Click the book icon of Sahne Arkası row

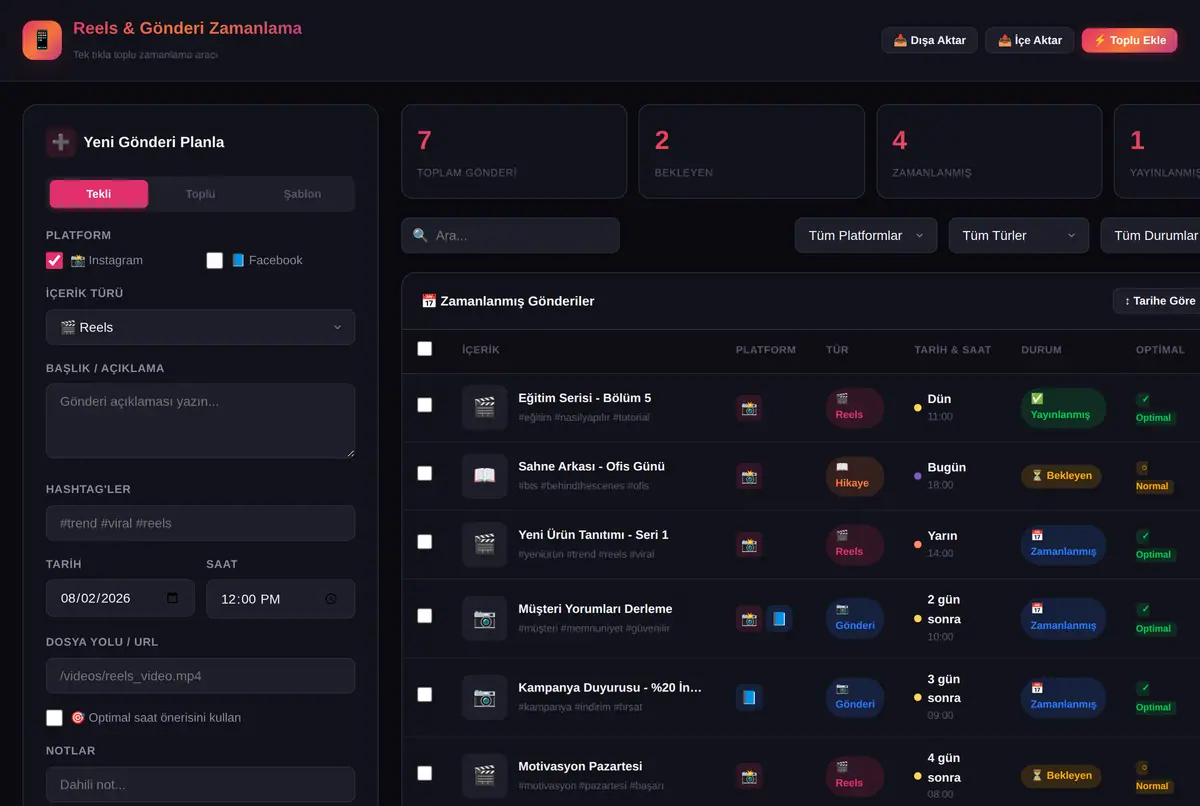pyautogui.click(x=484, y=475)
